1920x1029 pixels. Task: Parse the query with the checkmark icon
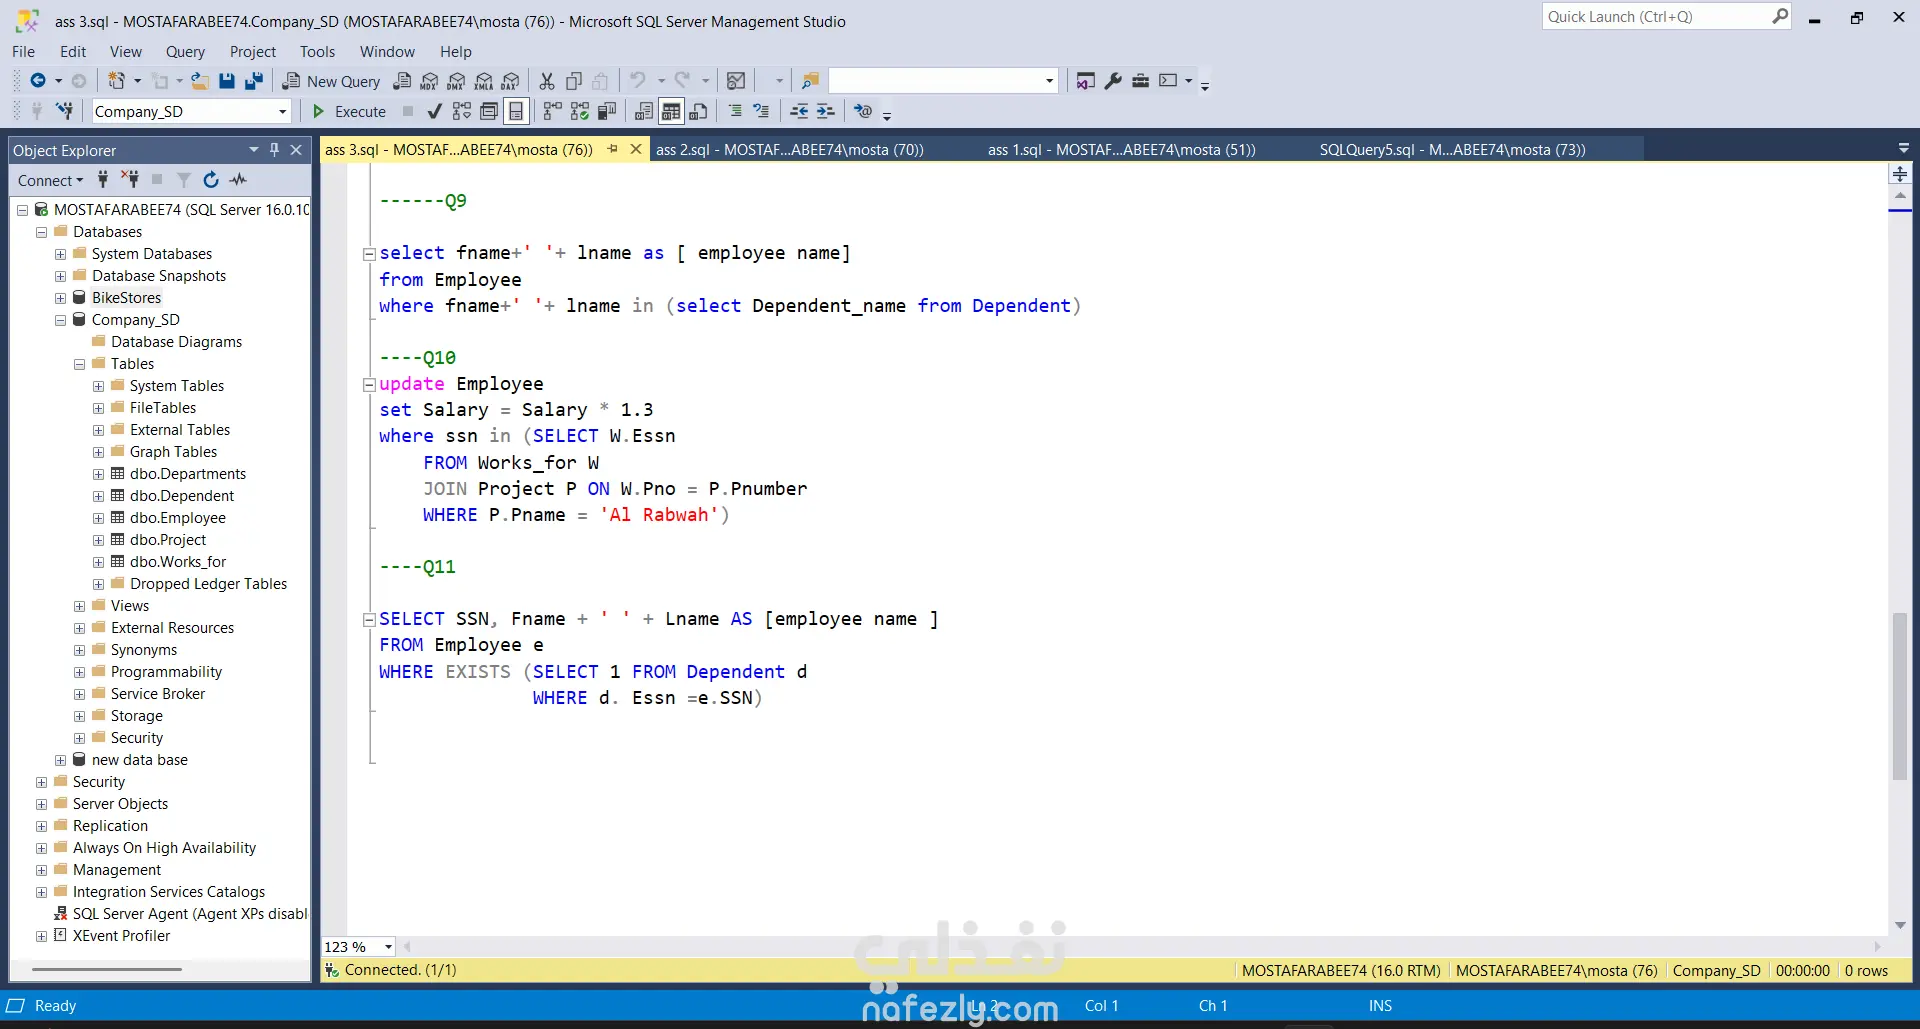434,111
